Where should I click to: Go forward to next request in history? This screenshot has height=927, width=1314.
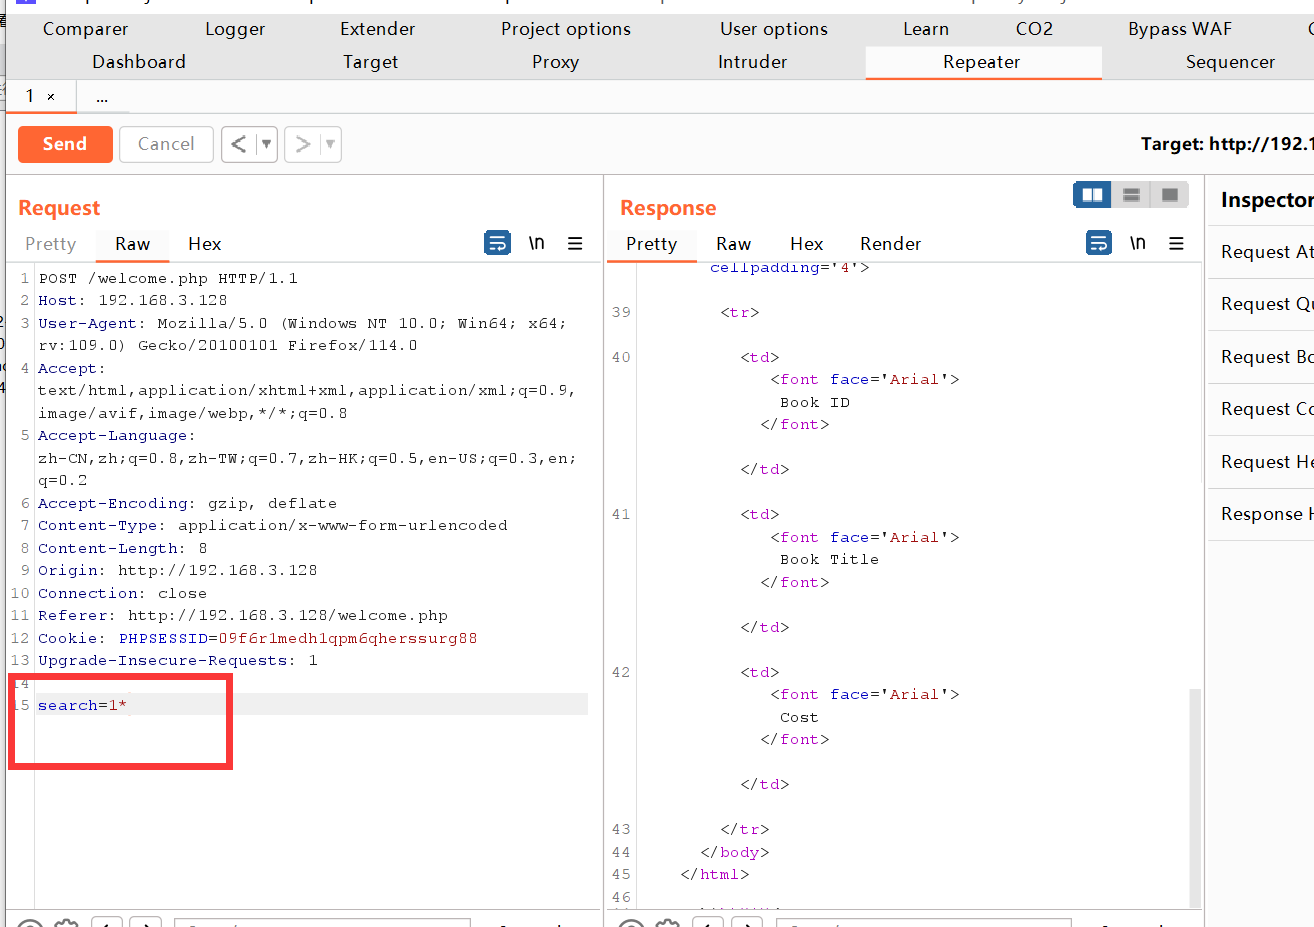(302, 144)
